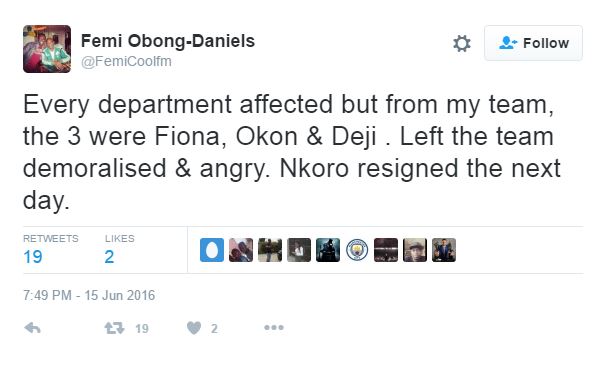Open the Batman avatar user profile

pyautogui.click(x=328, y=250)
